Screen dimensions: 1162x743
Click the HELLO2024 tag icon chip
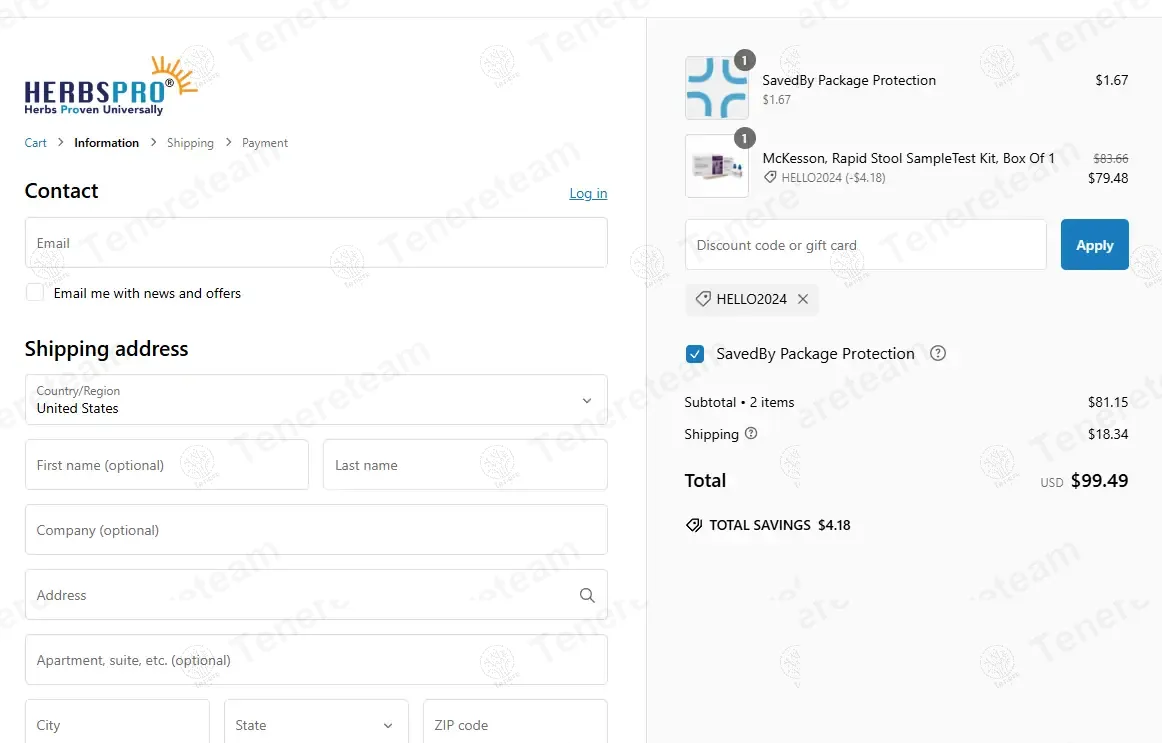(704, 299)
